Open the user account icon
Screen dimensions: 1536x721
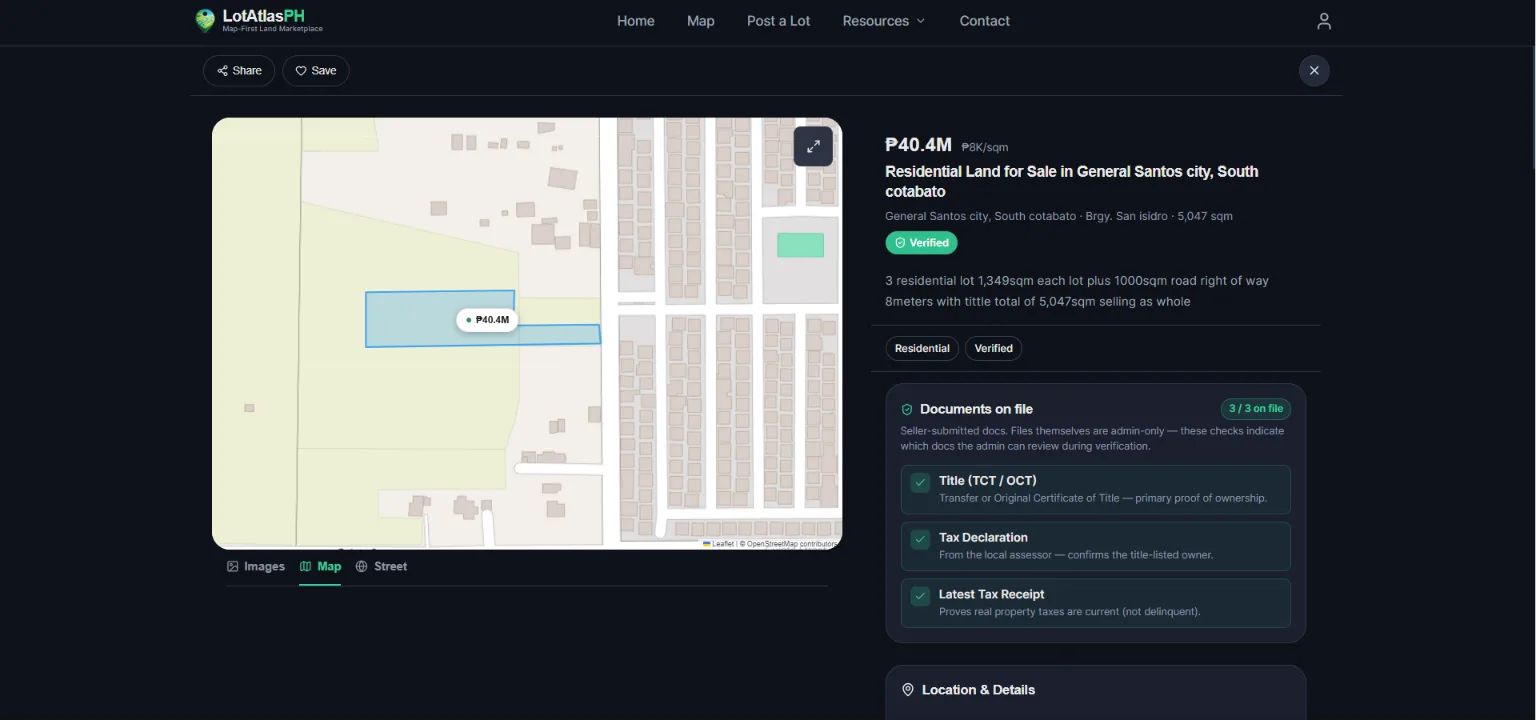(1324, 21)
